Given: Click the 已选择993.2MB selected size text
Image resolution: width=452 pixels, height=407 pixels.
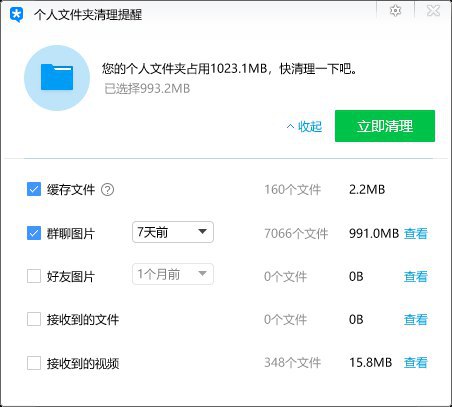Looking at the screenshot, I should 147,89.
